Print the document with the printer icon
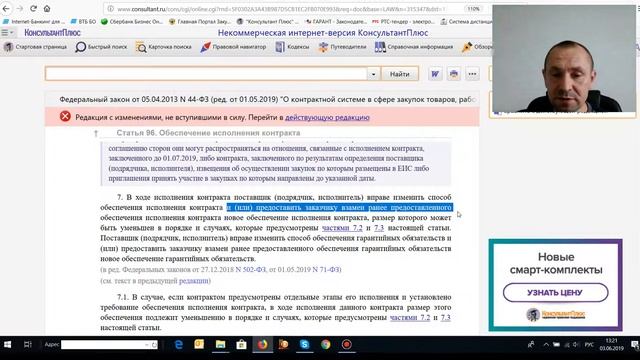640x360 pixels. pyautogui.click(x=453, y=74)
